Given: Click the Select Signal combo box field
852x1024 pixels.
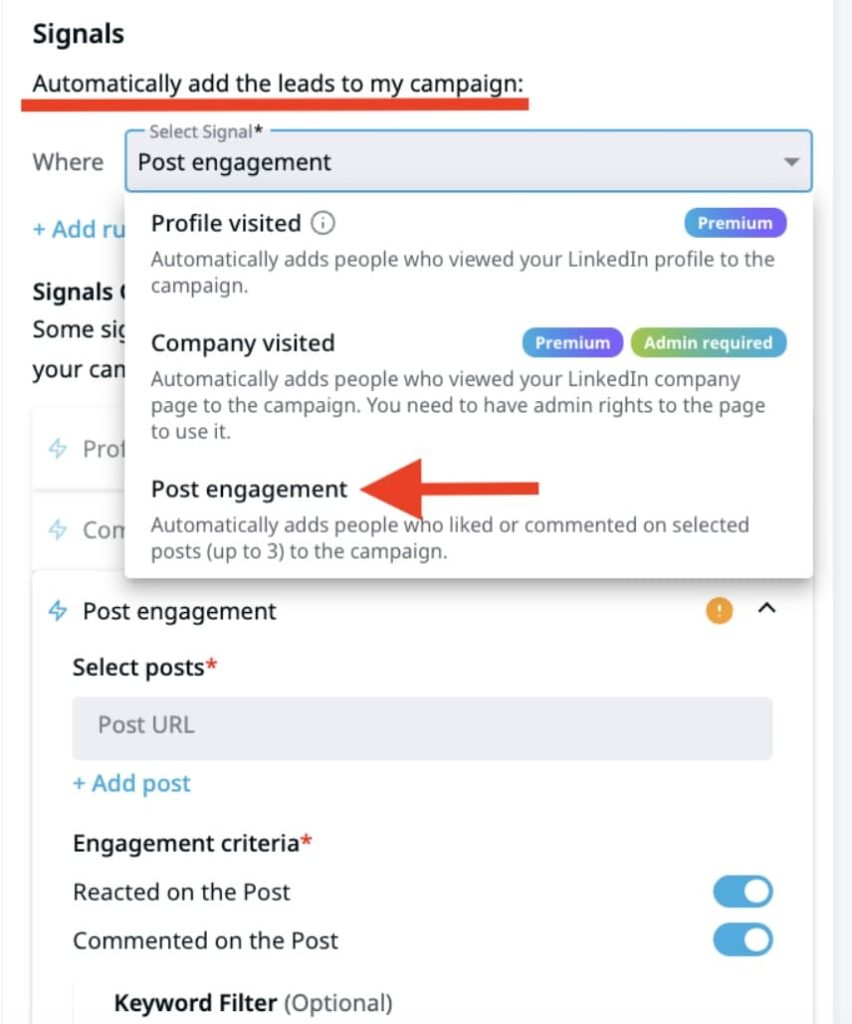Looking at the screenshot, I should (450, 162).
